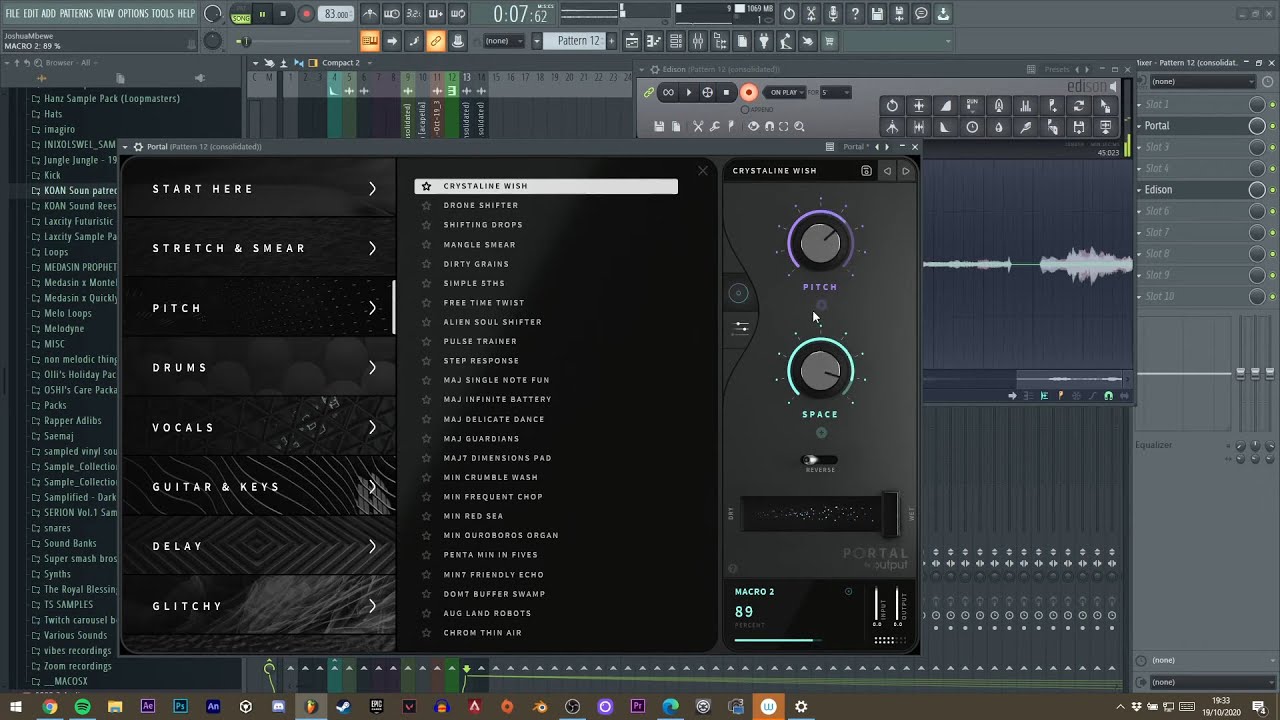Open the Pattern 12 selector

[x=579, y=41]
